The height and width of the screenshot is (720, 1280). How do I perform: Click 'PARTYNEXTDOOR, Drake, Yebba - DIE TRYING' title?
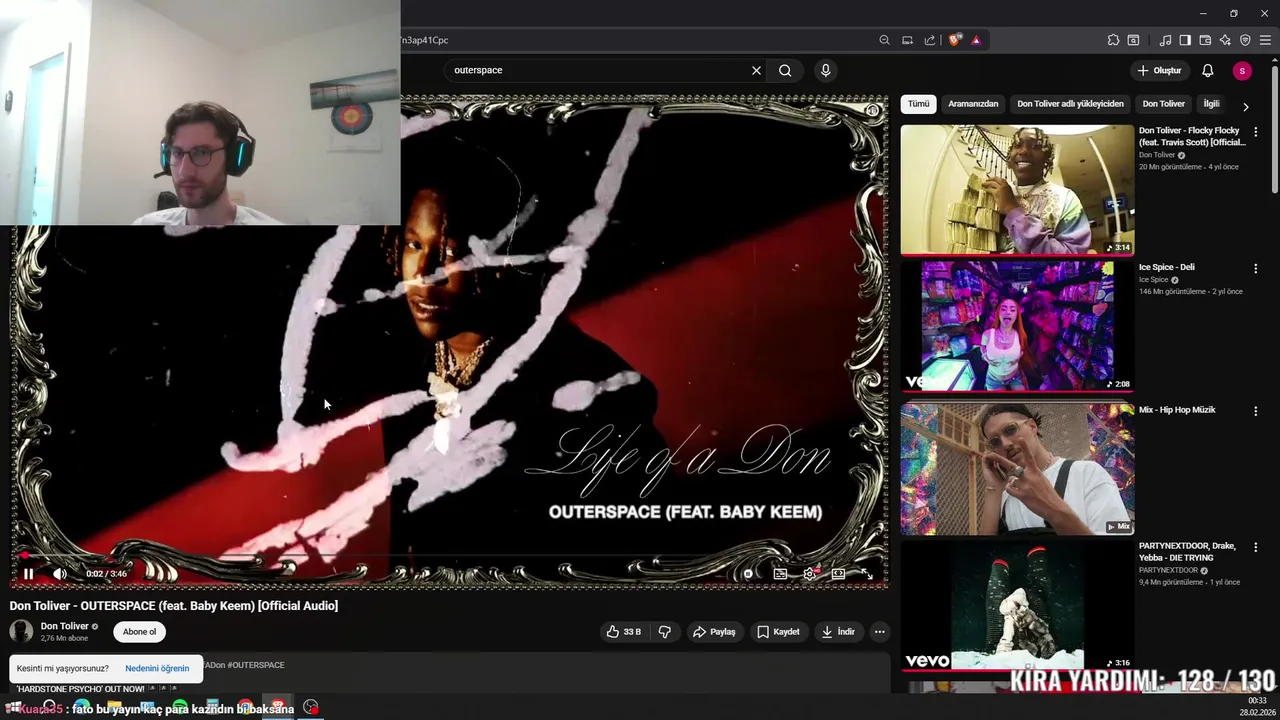(1187, 552)
